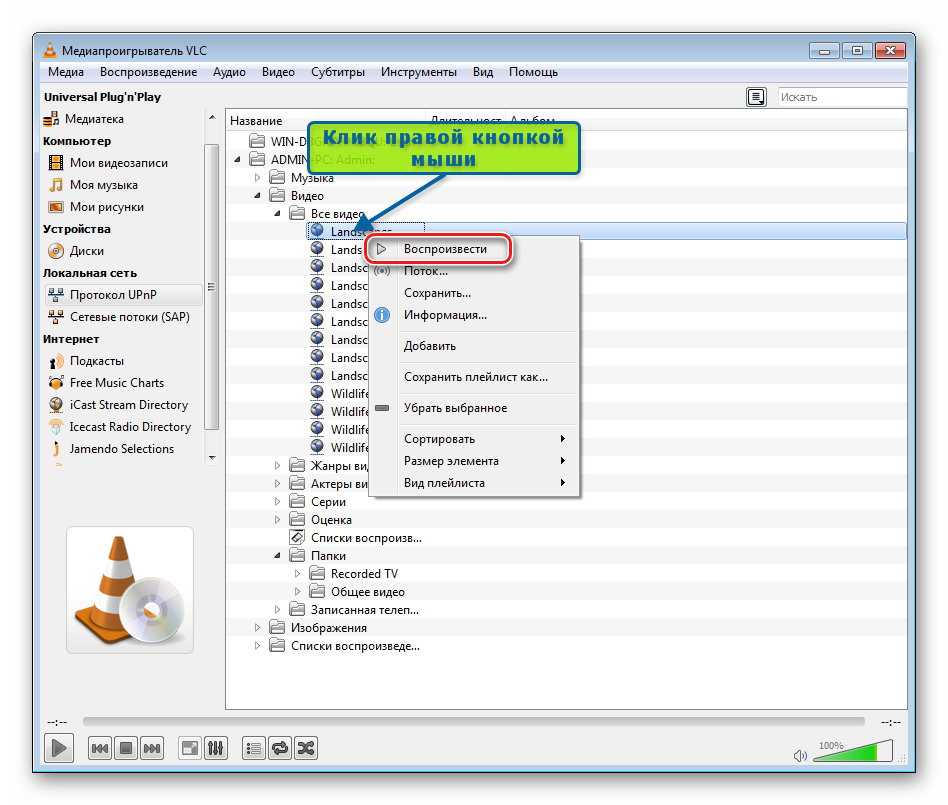Image resolution: width=948 pixels, height=805 pixels.
Task: Toggle fullscreen video mode
Action: [x=190, y=748]
